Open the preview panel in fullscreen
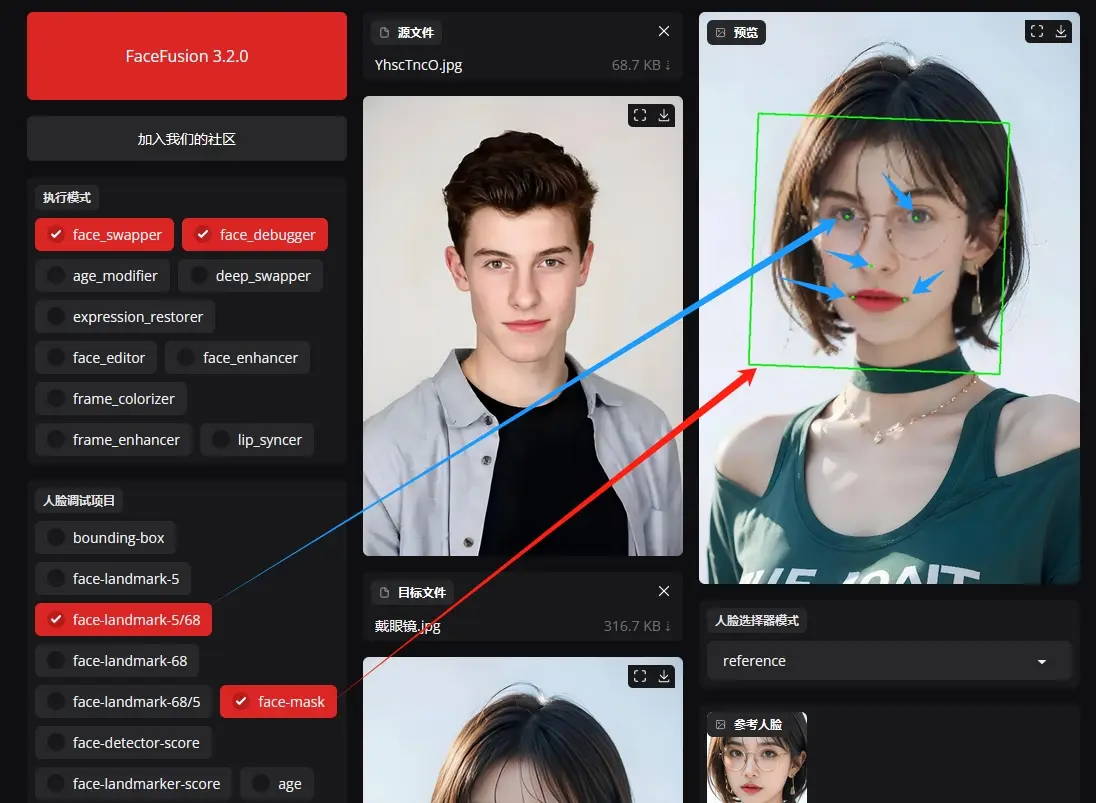This screenshot has width=1096, height=803. tap(1037, 31)
